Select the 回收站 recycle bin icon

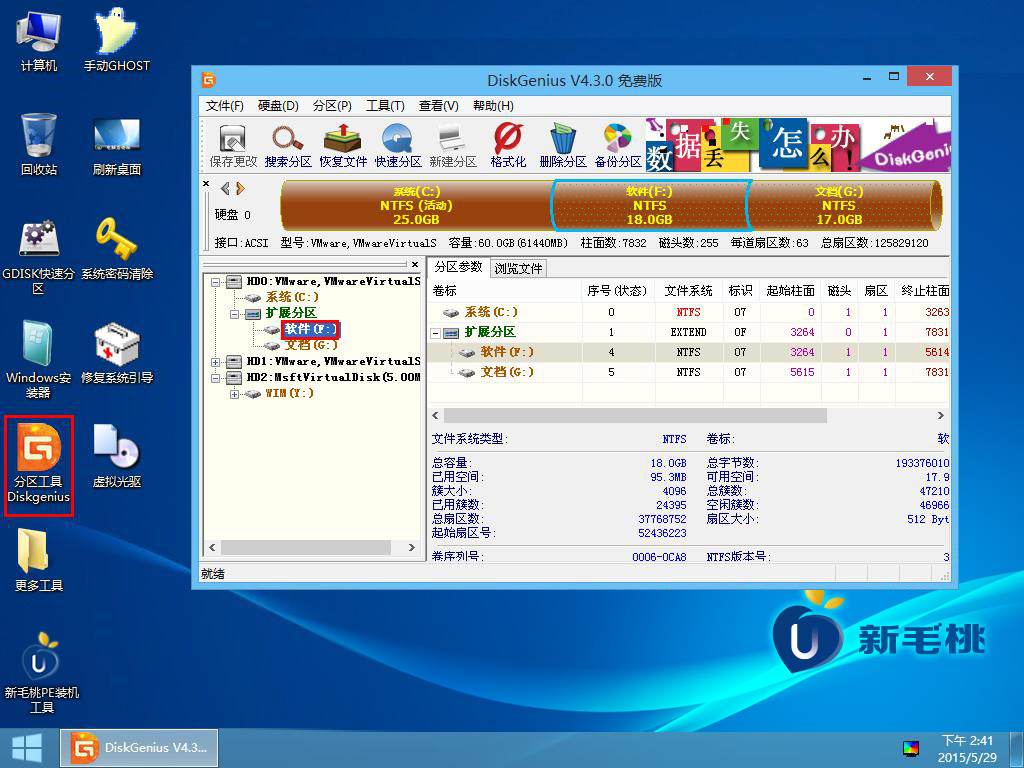click(x=39, y=144)
